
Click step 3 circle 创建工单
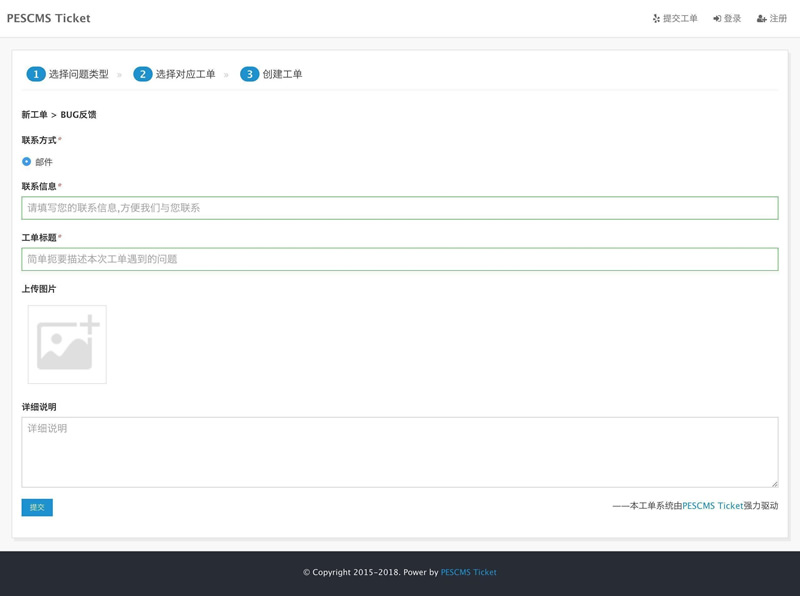click(x=249, y=74)
